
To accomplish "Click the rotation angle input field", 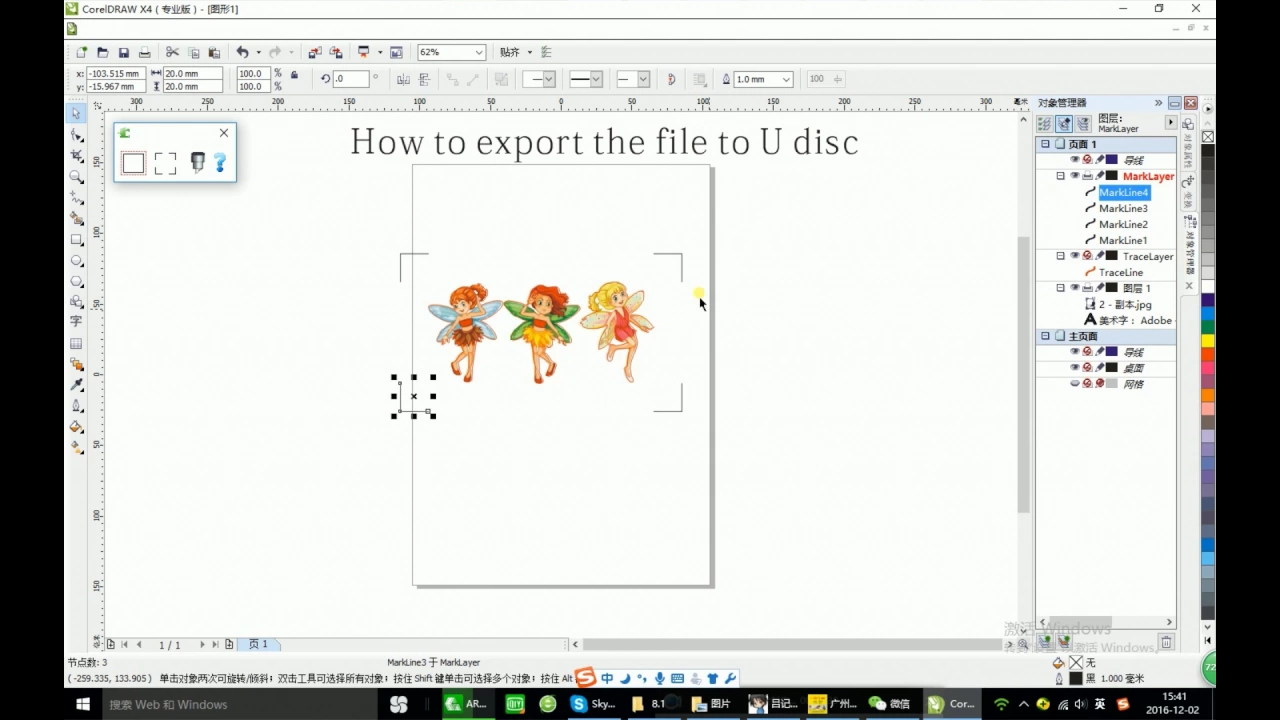I will click(x=352, y=79).
